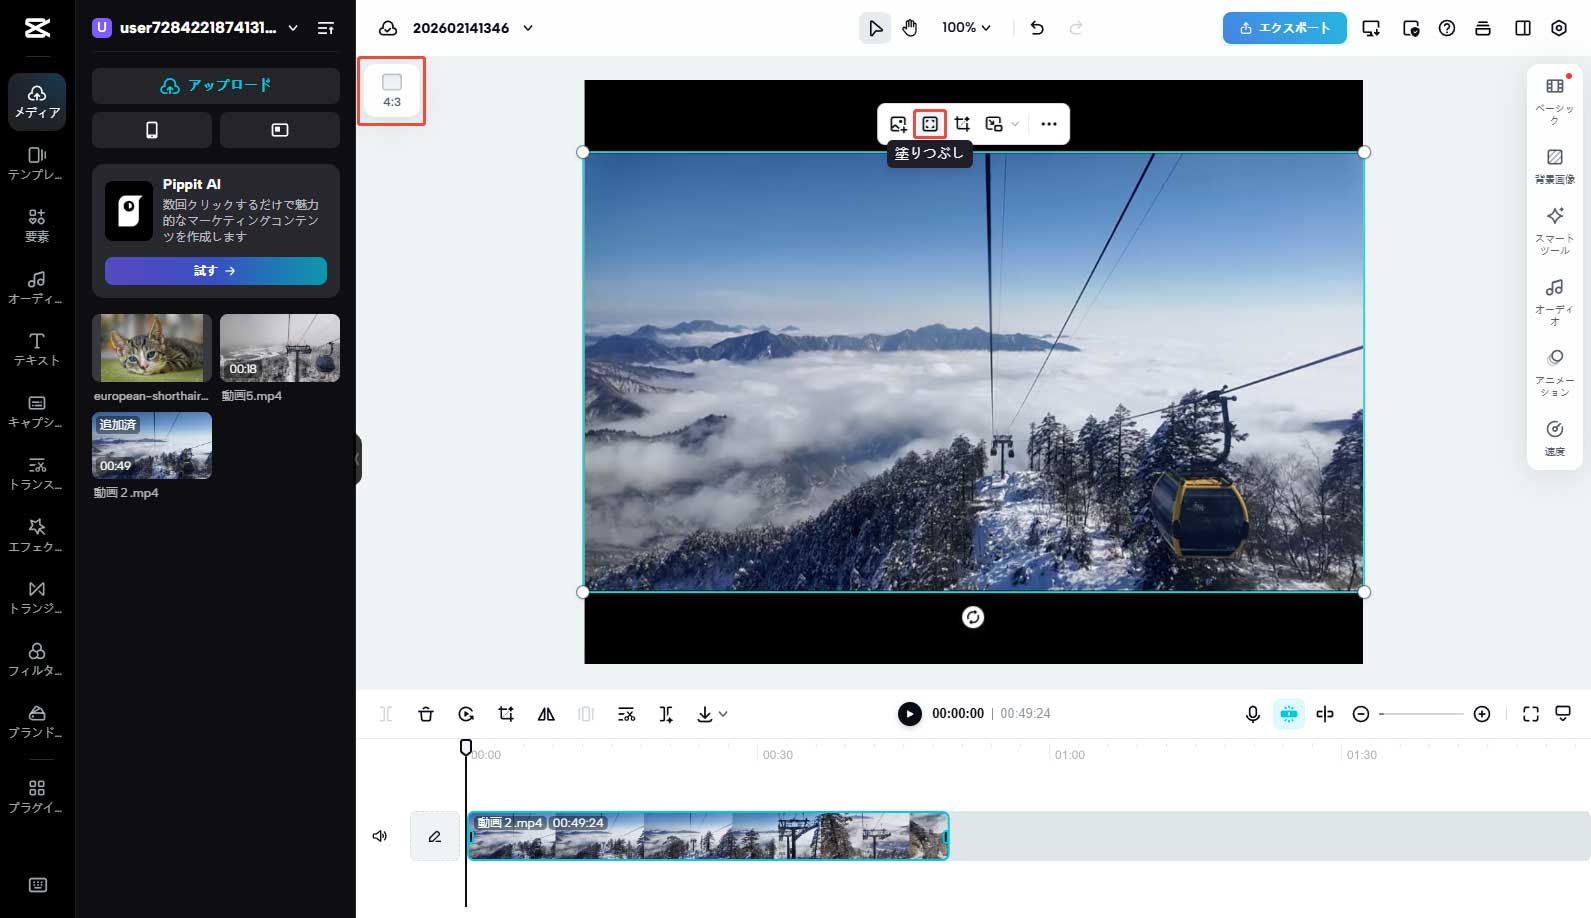Open the キャプション captions tab
Image resolution: width=1591 pixels, height=918 pixels.
37,412
